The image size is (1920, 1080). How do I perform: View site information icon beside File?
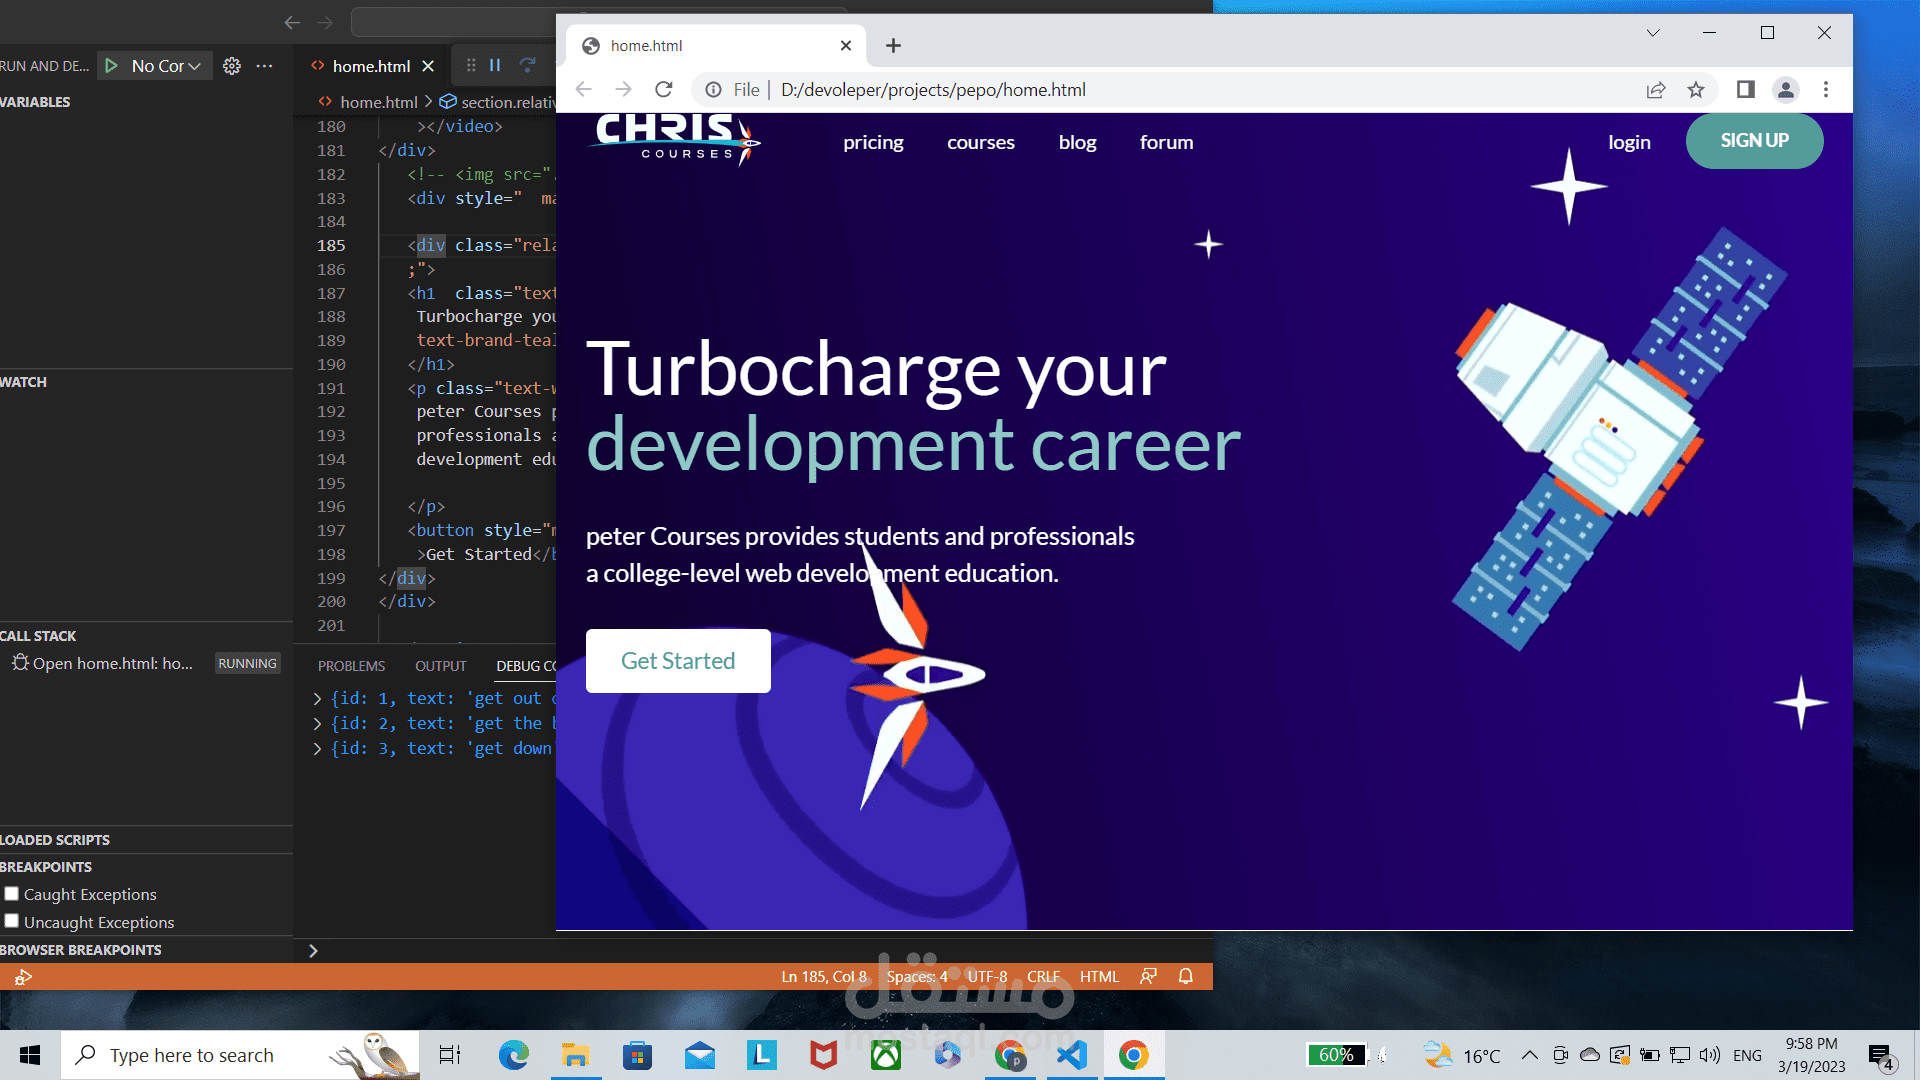click(713, 90)
